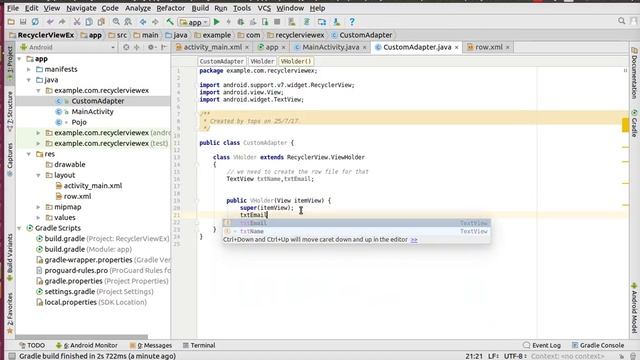Viewport: 640px width, 360px height.
Task: Expand the values folder
Action: tap(39, 218)
